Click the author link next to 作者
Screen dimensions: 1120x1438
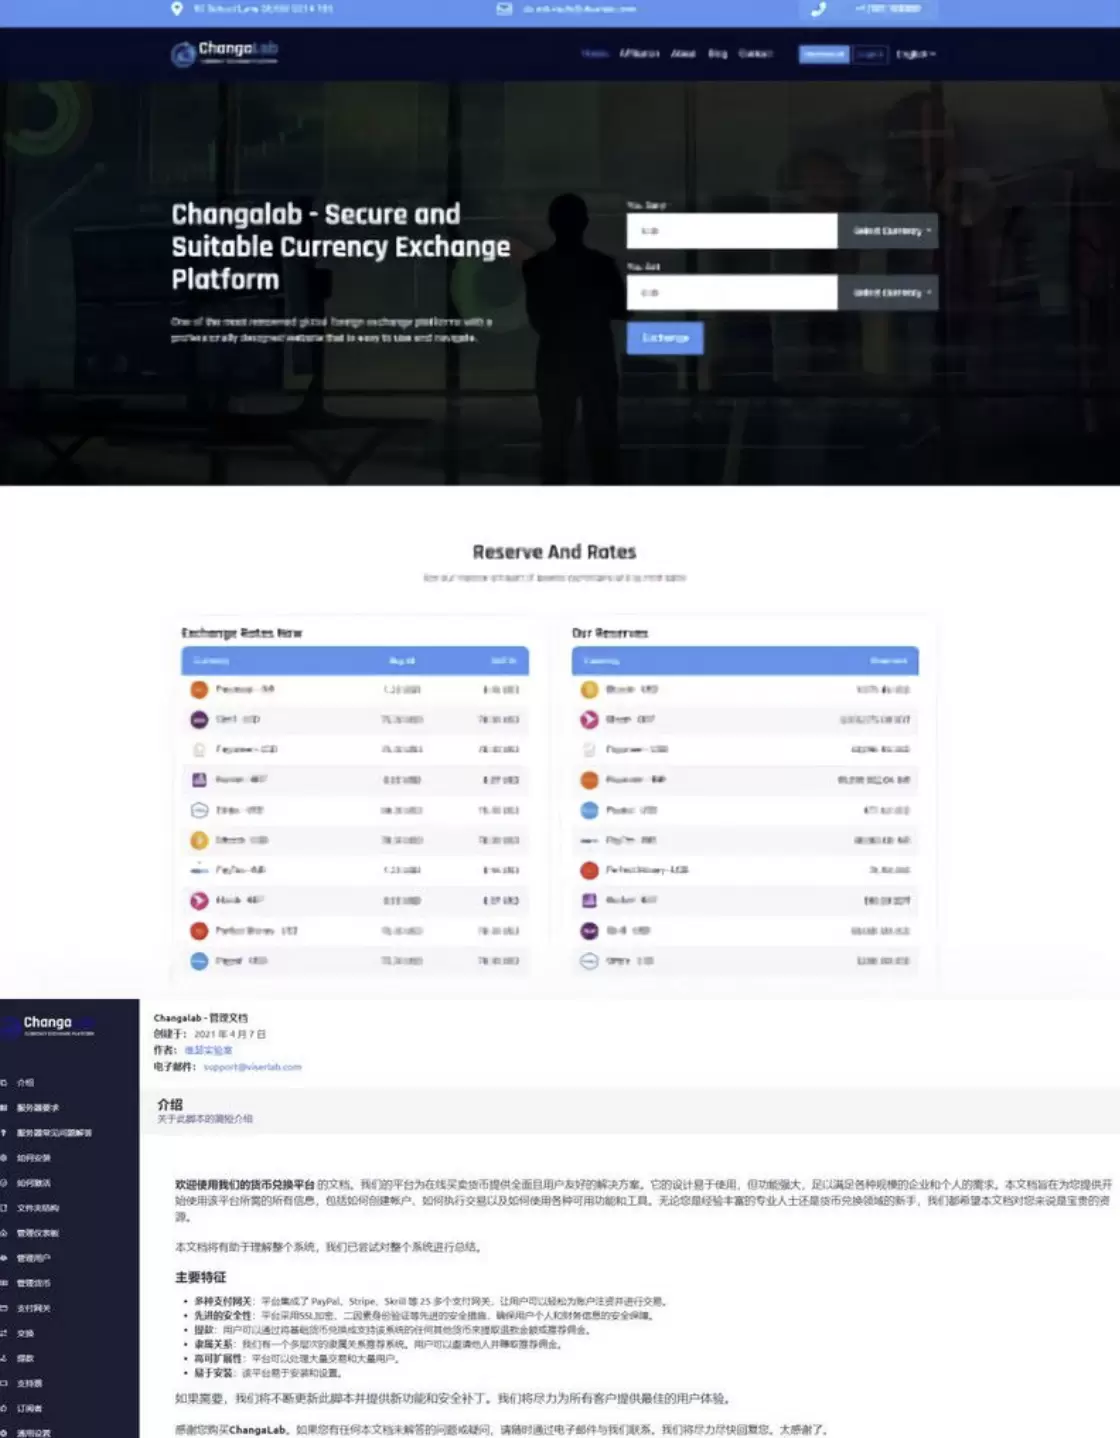point(208,1050)
